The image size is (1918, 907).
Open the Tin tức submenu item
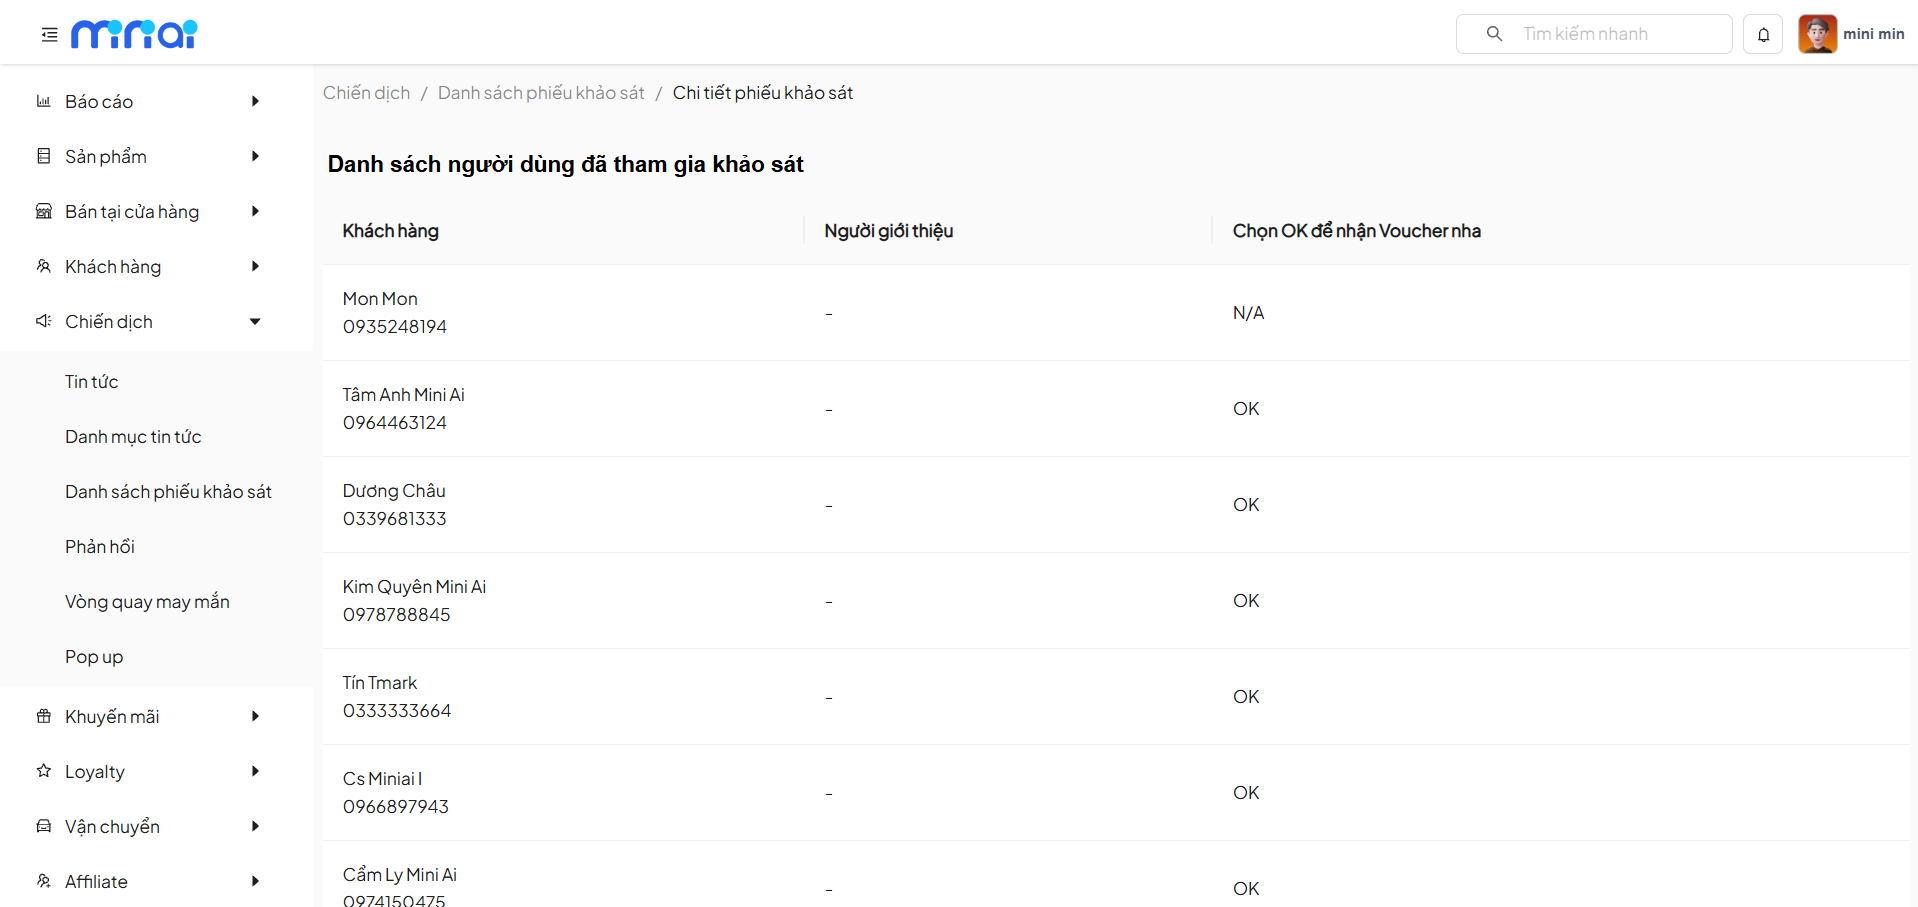pos(92,382)
